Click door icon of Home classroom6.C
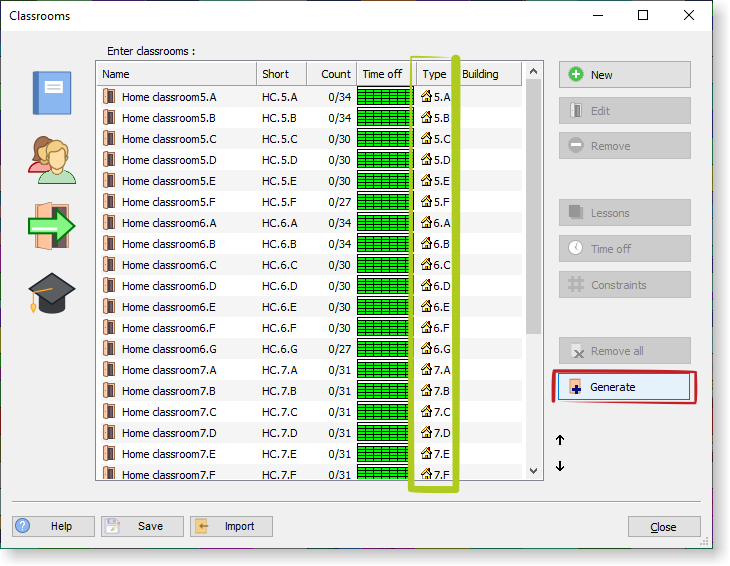 click(109, 264)
